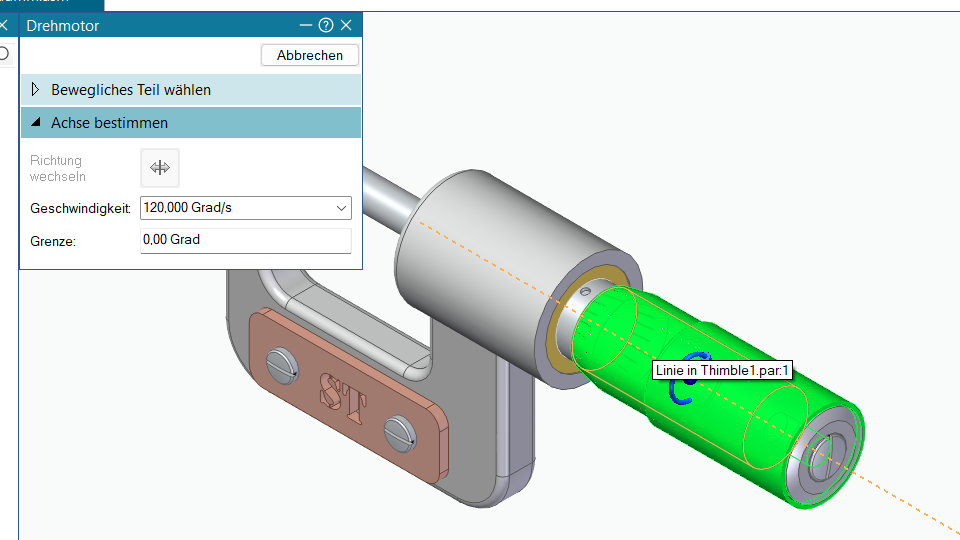Screen dimensions: 960x540
Task: Open the Drehmotor dialog help question mark
Action: [x=326, y=25]
